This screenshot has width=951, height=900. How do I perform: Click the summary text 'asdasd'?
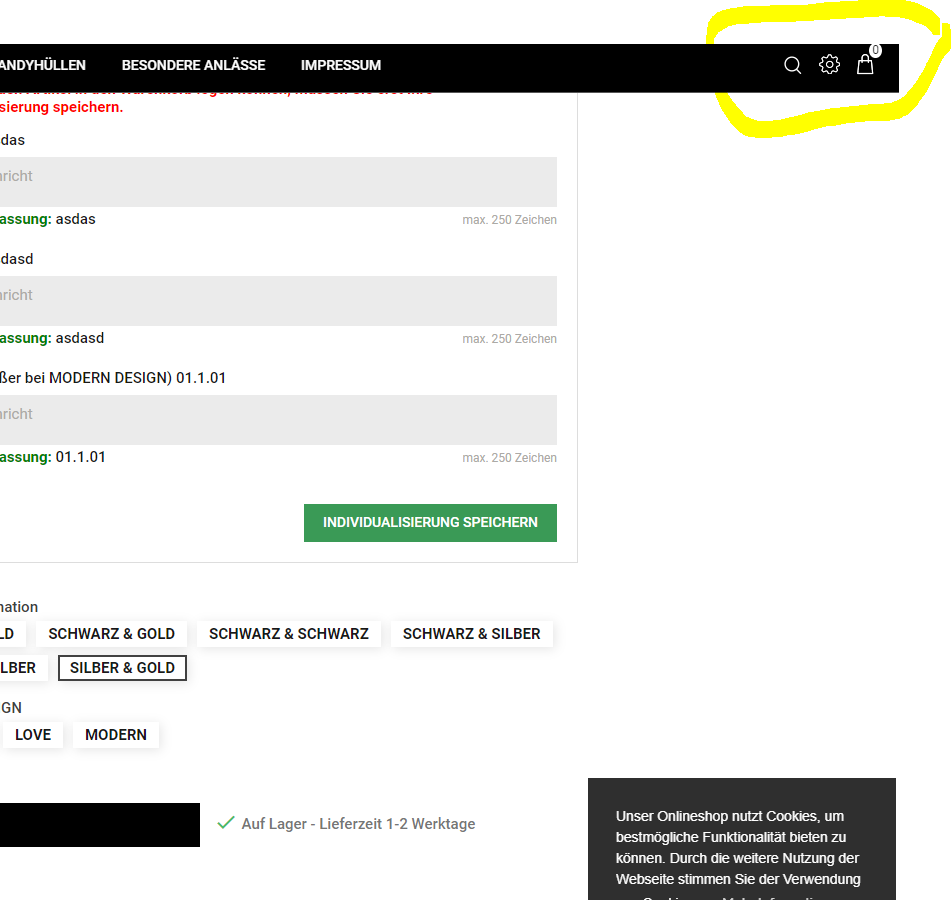click(80, 338)
